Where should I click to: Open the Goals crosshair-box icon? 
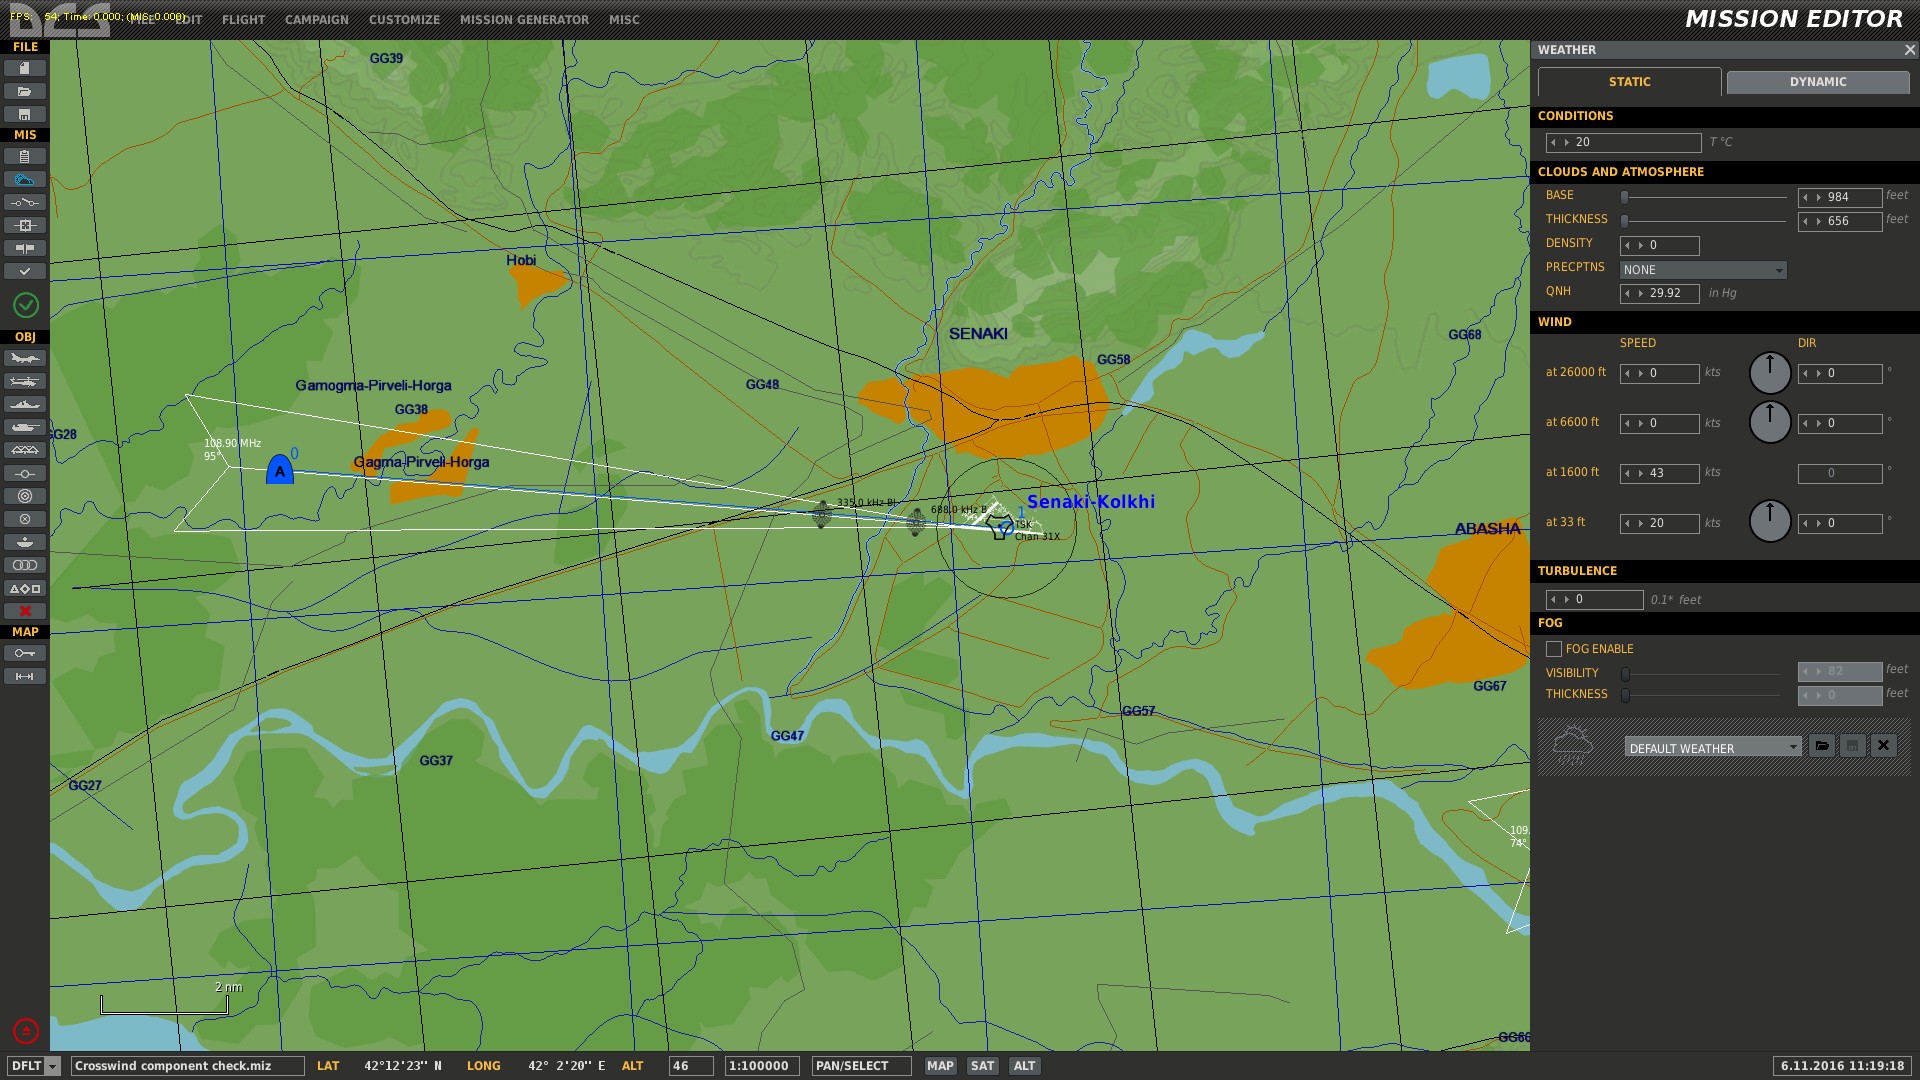tap(25, 225)
